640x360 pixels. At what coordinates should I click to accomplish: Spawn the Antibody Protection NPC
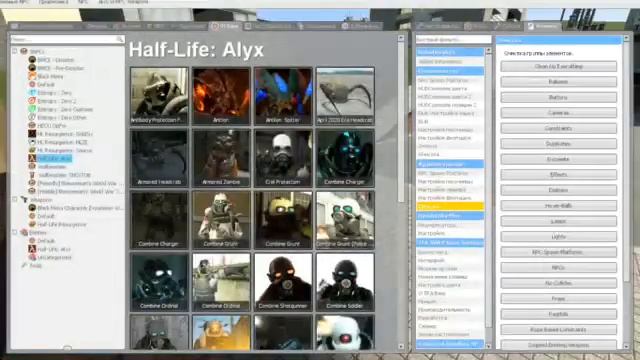pos(159,96)
